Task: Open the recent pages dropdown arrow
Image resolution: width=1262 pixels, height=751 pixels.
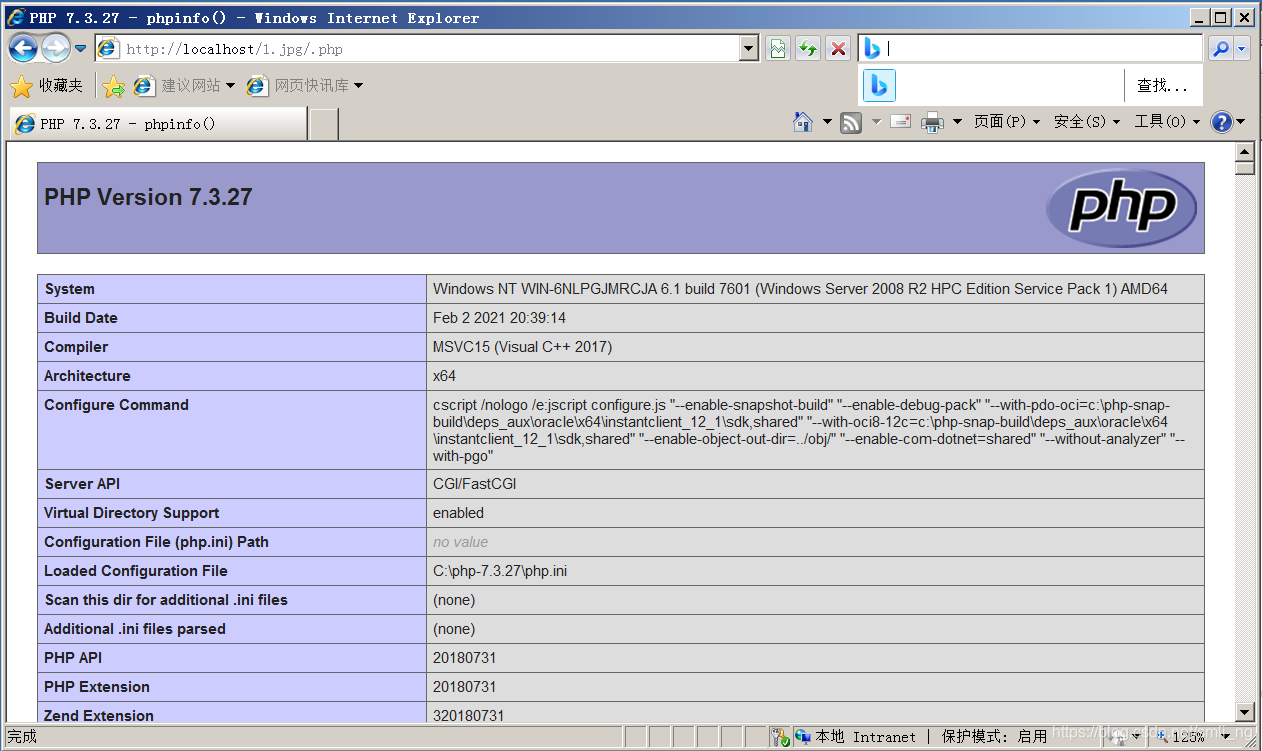Action: tap(81, 48)
